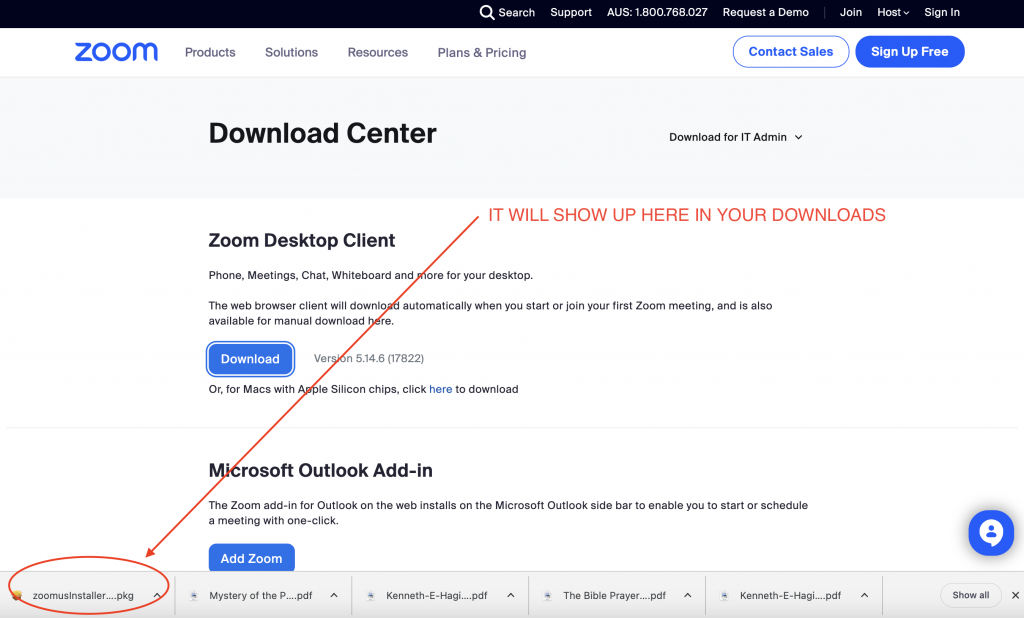The width and height of the screenshot is (1024, 618).
Task: Click the Add Zoom button for Outlook
Action: (251, 558)
